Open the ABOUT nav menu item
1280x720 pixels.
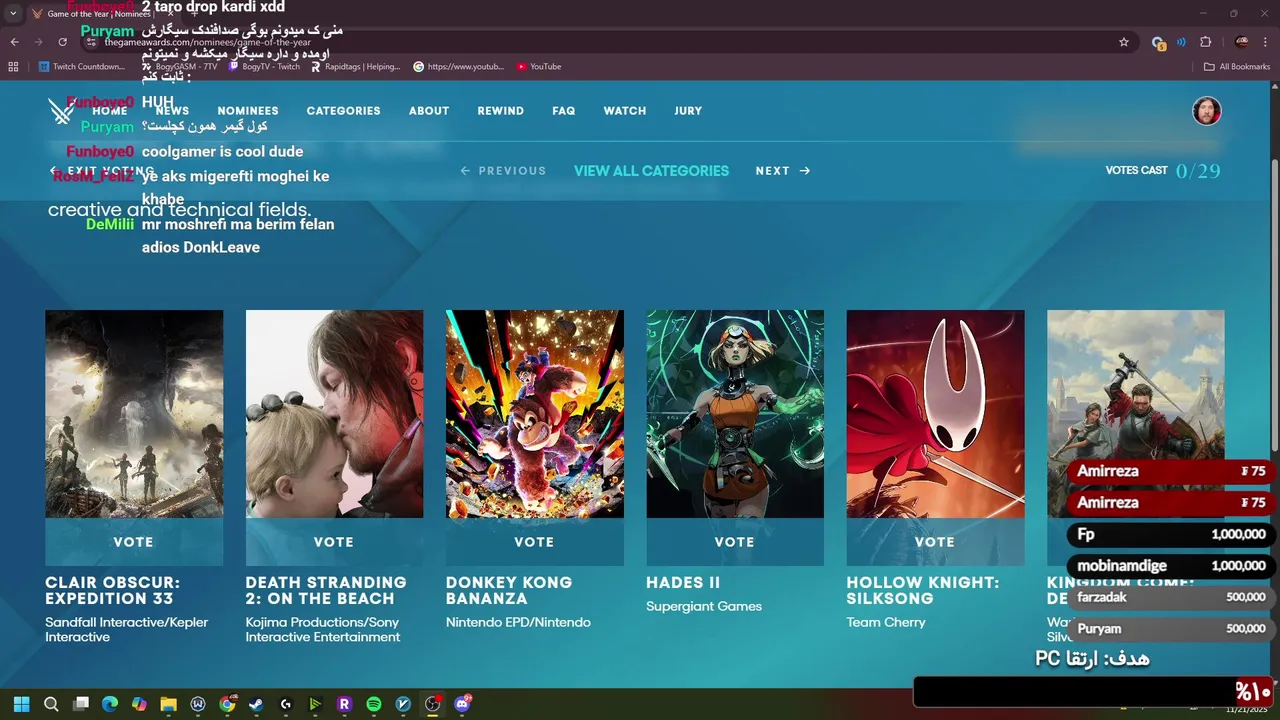(429, 111)
